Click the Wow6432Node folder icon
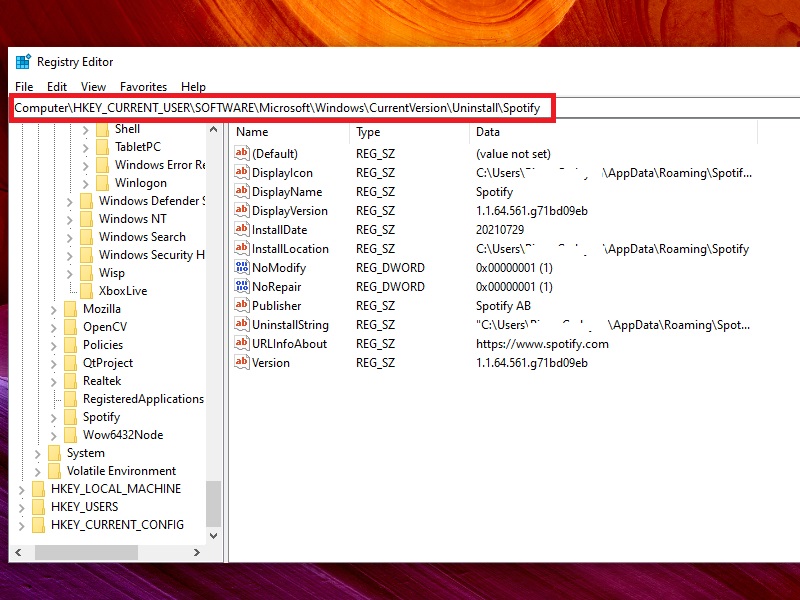The width and height of the screenshot is (800, 600). pyautogui.click(x=70, y=435)
